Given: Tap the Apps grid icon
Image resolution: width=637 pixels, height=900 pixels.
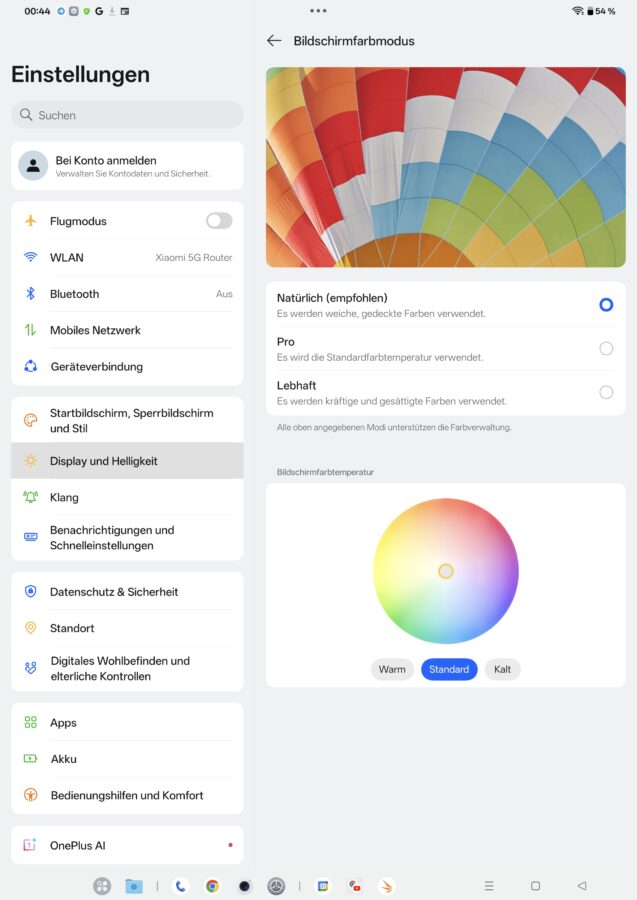Looking at the screenshot, I should pos(30,722).
